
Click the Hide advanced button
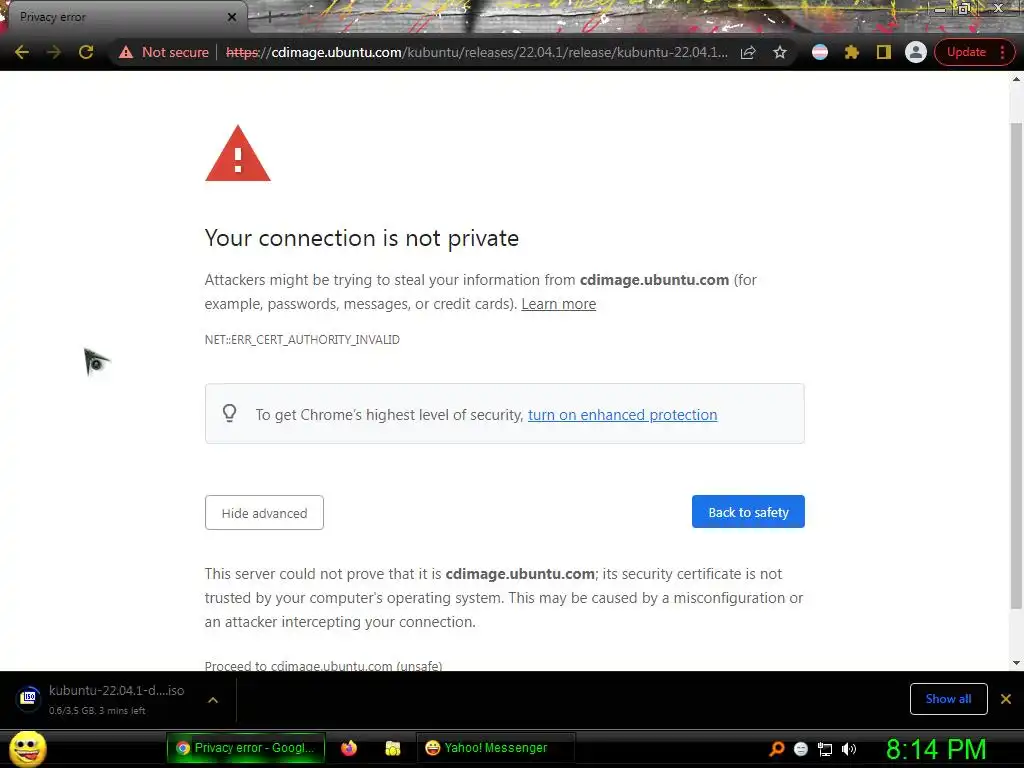(264, 513)
